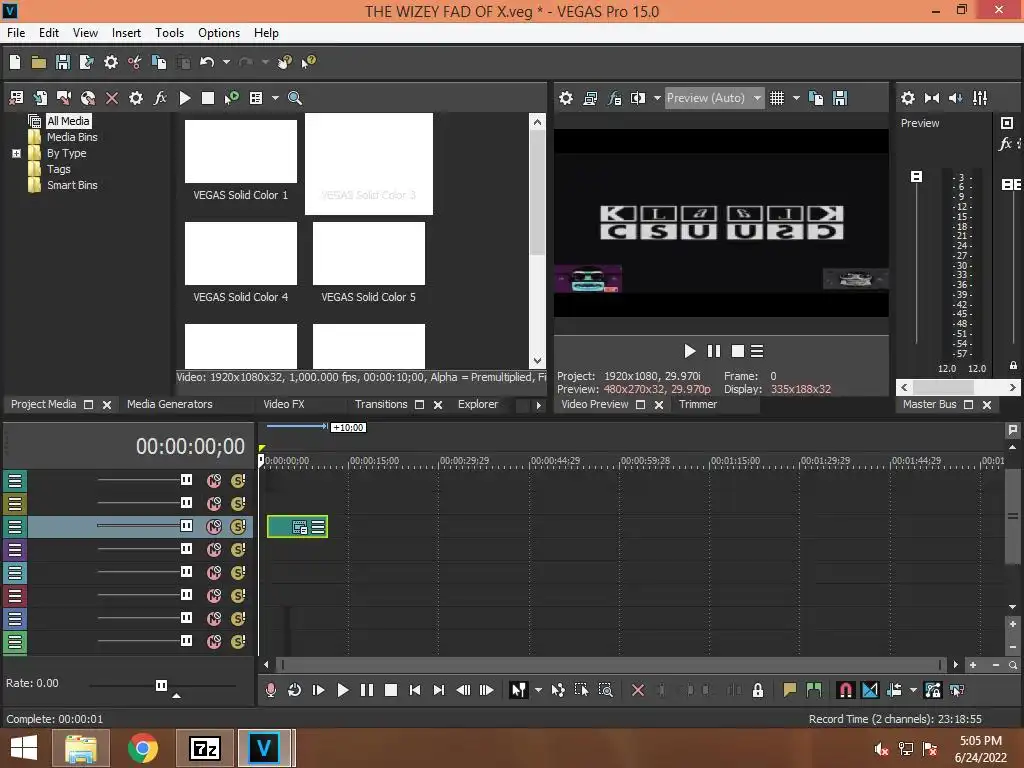
Task: Select VEGAS Solid Color 4 thumbnail
Action: point(240,253)
